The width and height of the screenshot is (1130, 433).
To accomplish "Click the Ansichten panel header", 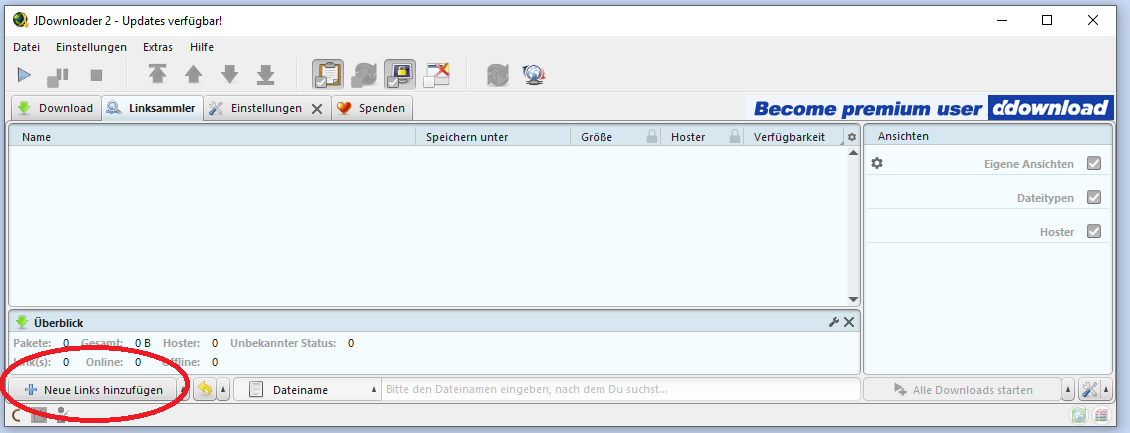I will coord(987,136).
